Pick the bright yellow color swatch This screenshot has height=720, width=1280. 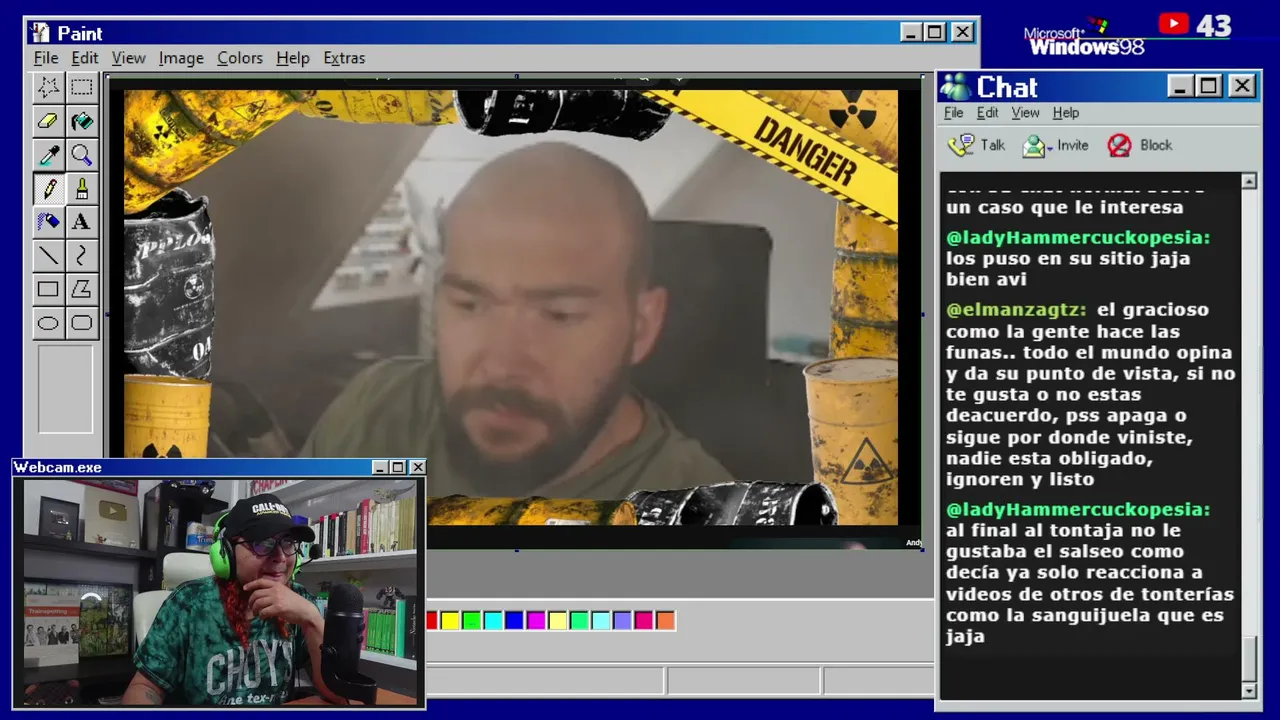click(x=450, y=621)
